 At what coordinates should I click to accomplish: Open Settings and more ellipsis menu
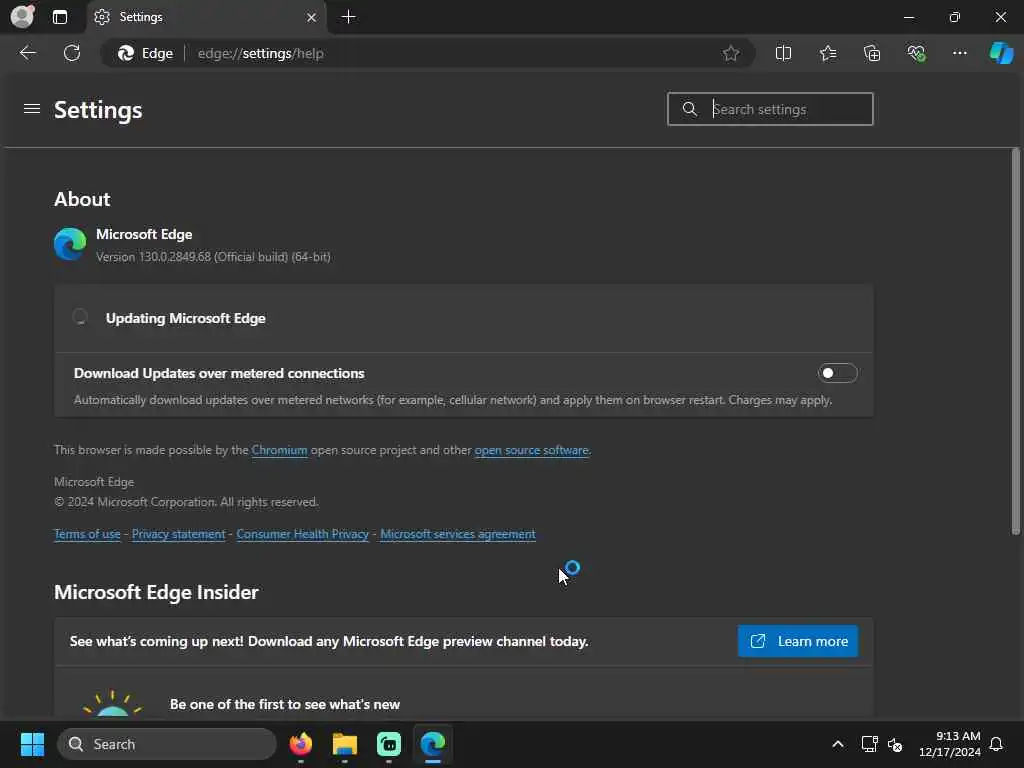(x=959, y=54)
